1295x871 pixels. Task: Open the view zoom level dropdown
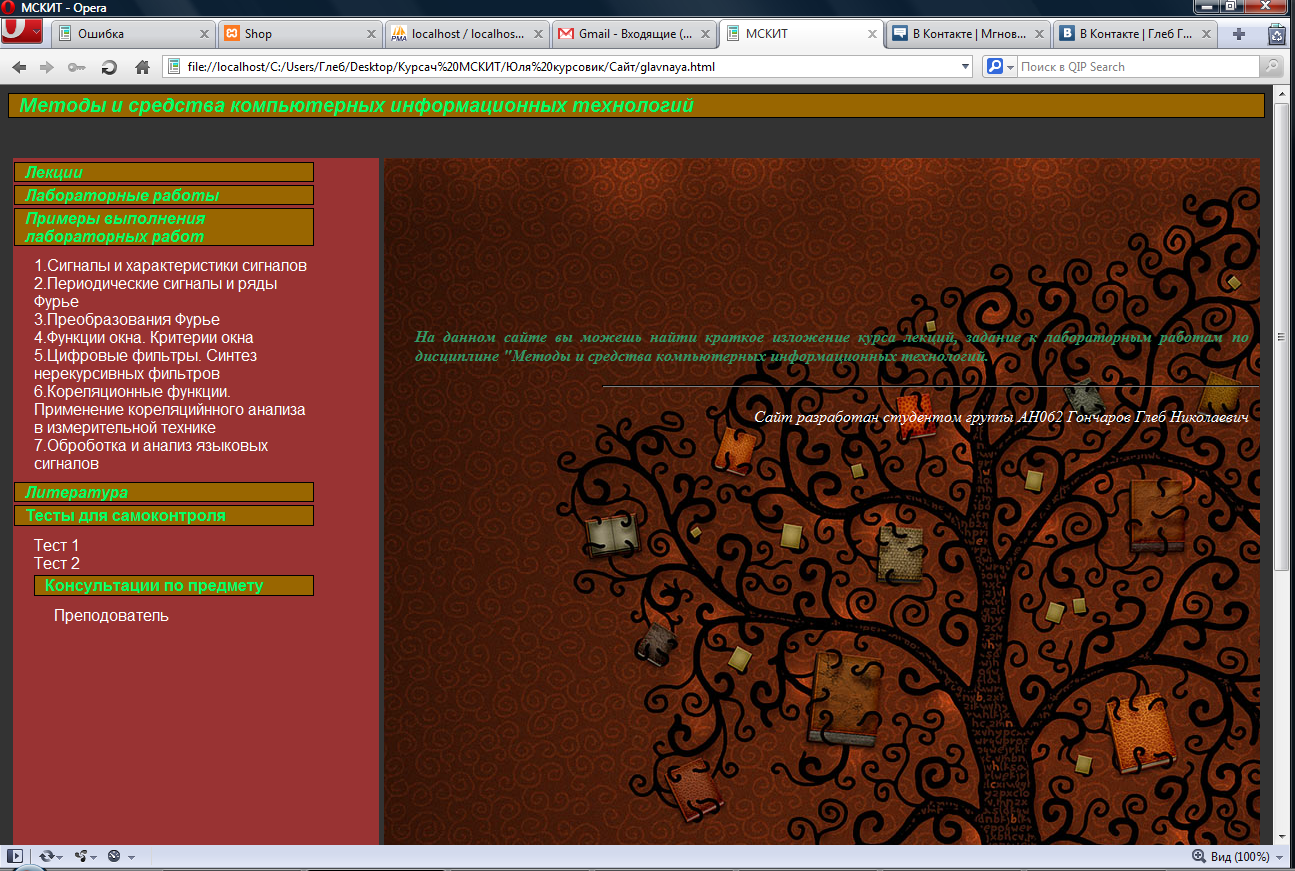click(x=1279, y=857)
